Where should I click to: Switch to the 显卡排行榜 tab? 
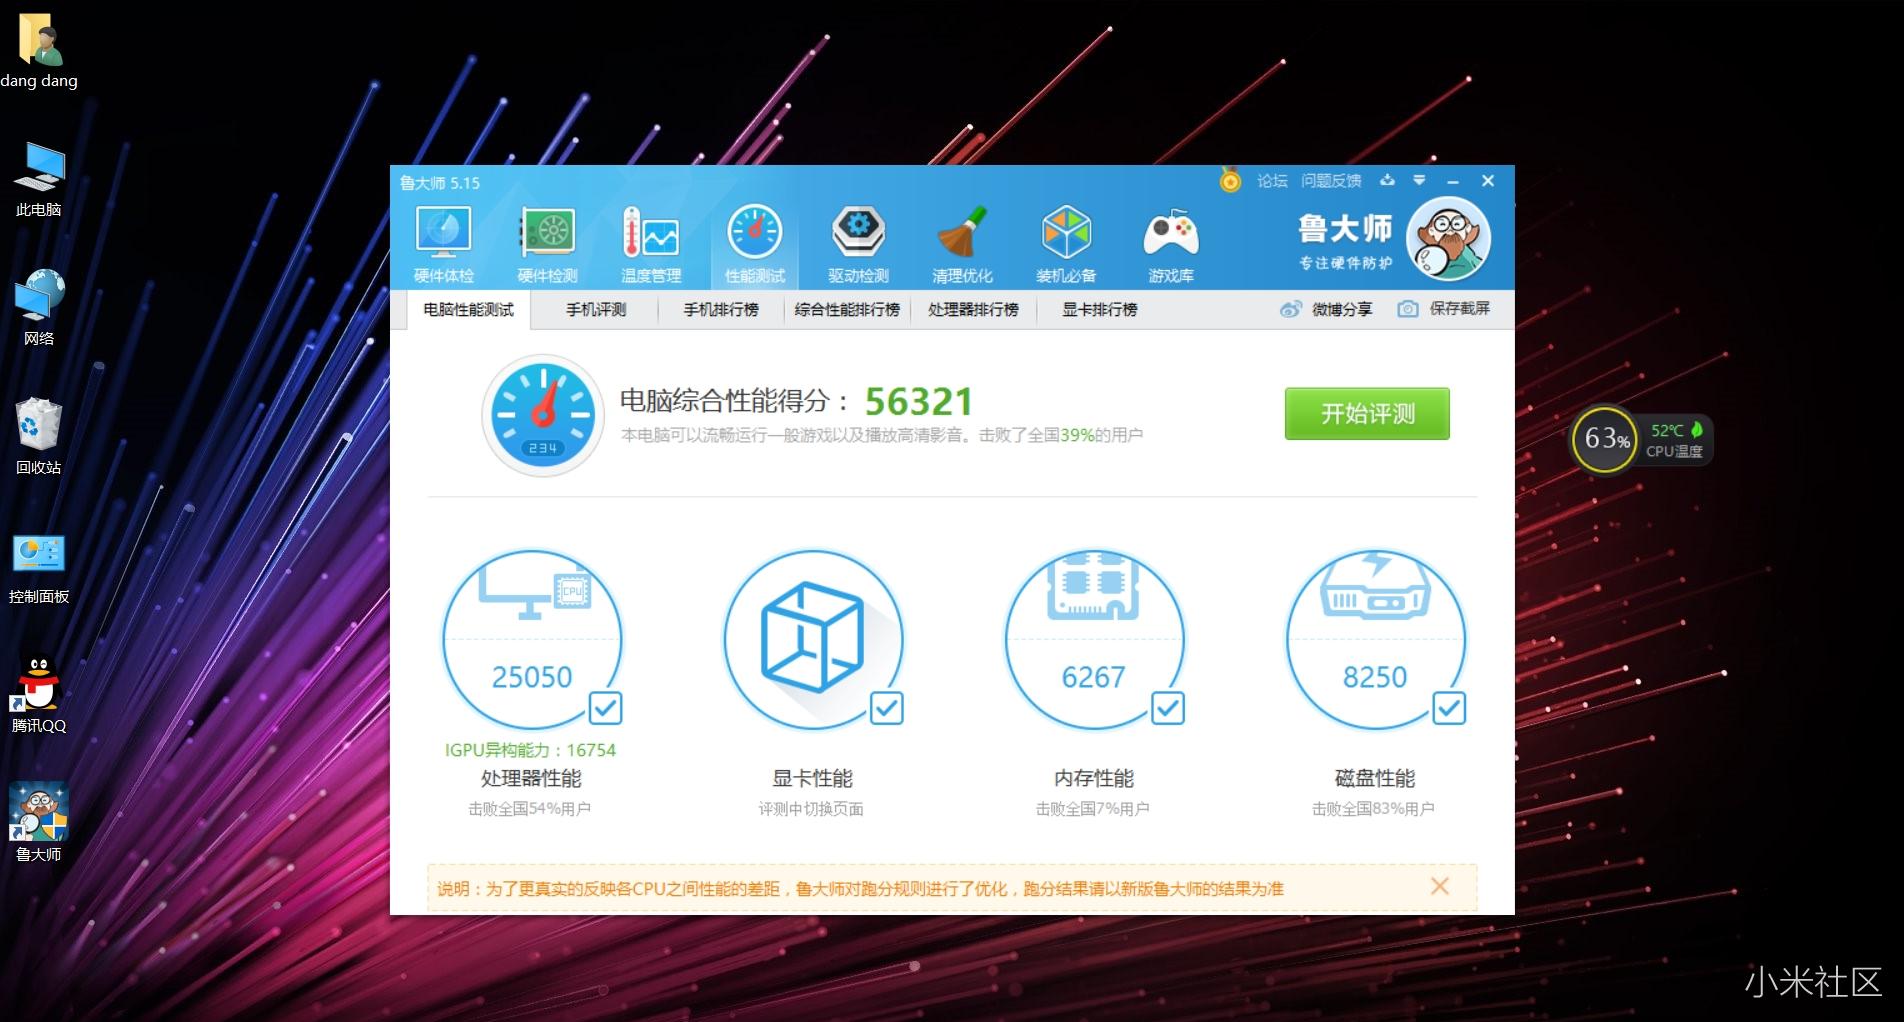coord(1099,310)
